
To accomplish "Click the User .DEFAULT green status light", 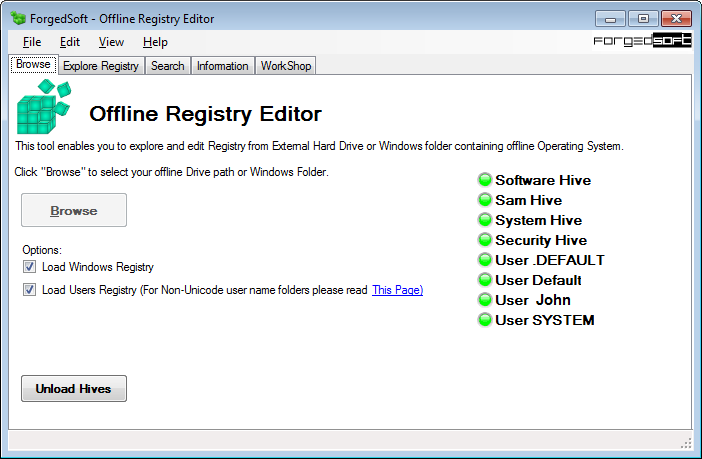I will coord(485,260).
